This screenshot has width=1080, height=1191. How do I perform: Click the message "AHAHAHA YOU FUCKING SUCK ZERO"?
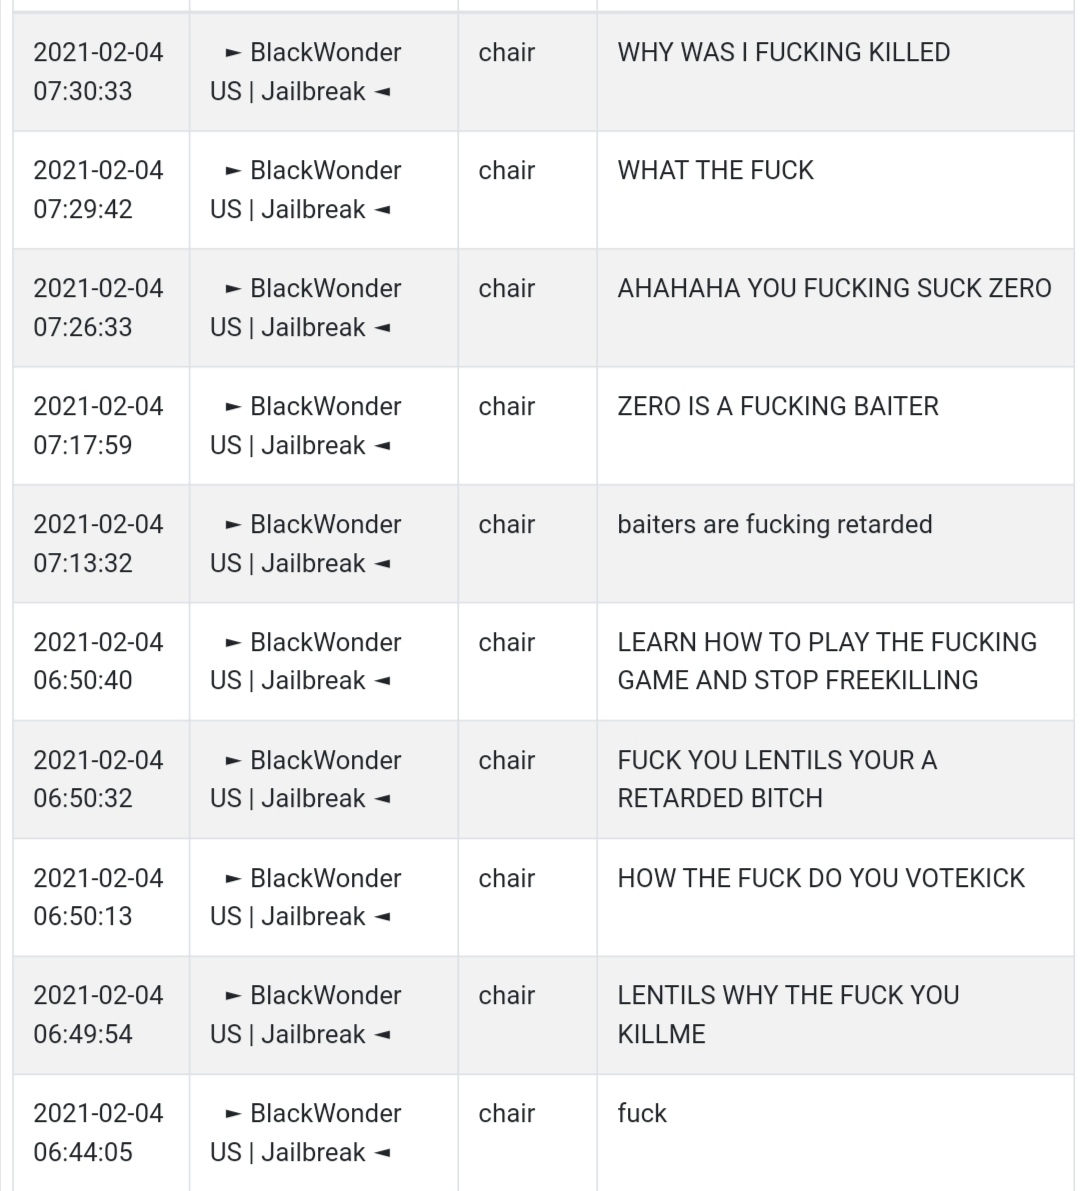[834, 289]
